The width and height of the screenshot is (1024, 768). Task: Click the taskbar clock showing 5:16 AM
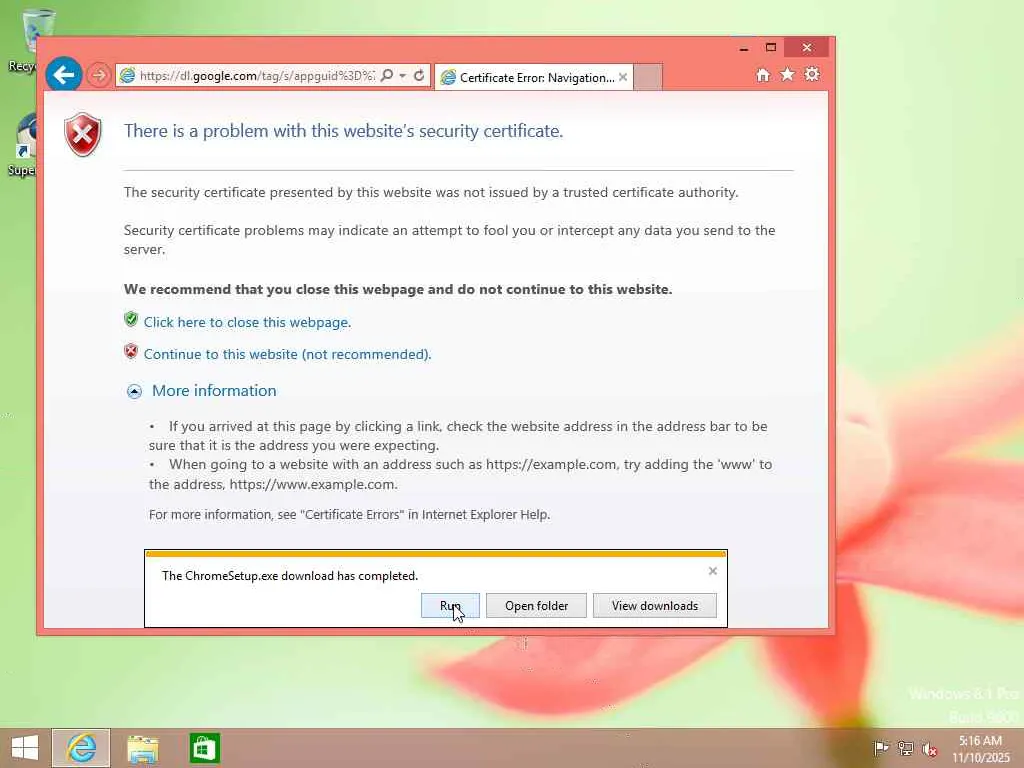pyautogui.click(x=980, y=748)
